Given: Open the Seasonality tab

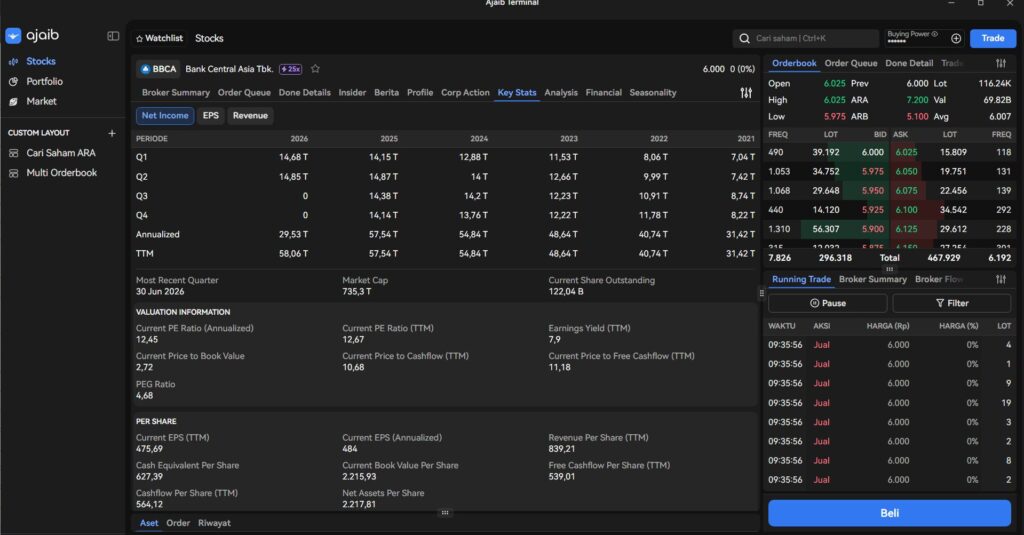Looking at the screenshot, I should (653, 93).
